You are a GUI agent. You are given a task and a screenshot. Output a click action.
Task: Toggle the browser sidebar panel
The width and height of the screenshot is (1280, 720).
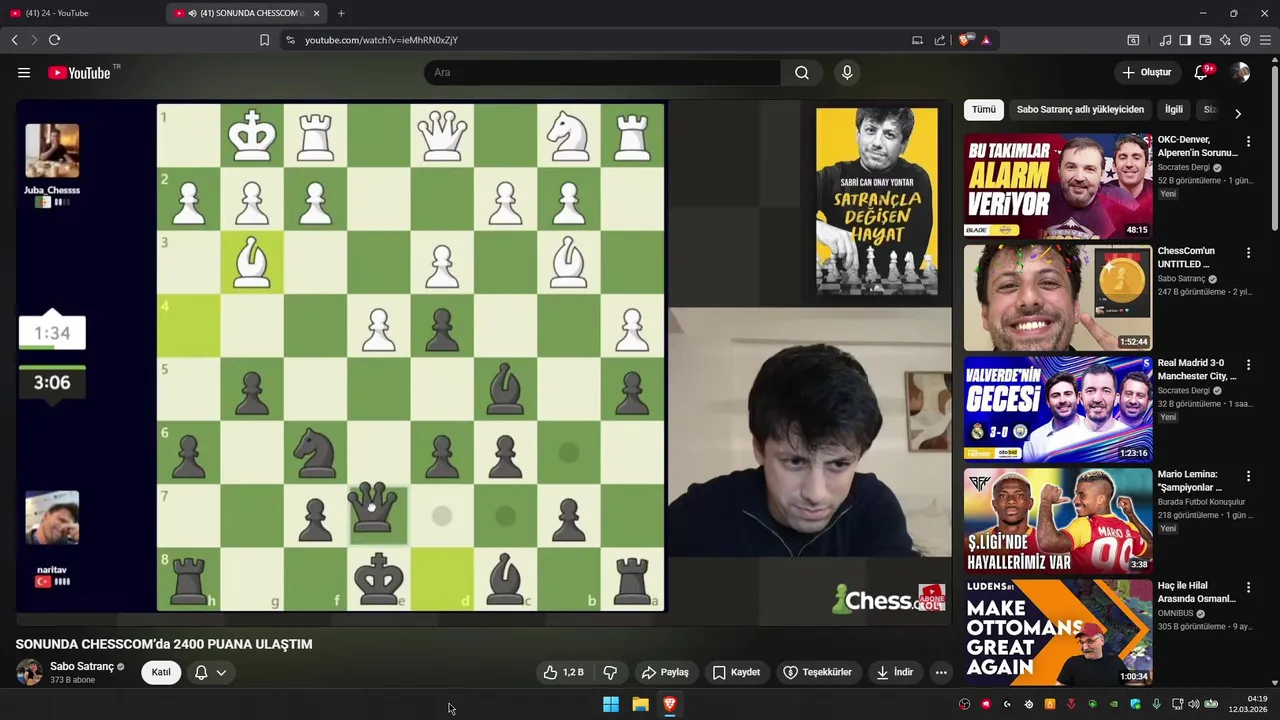coord(1185,40)
